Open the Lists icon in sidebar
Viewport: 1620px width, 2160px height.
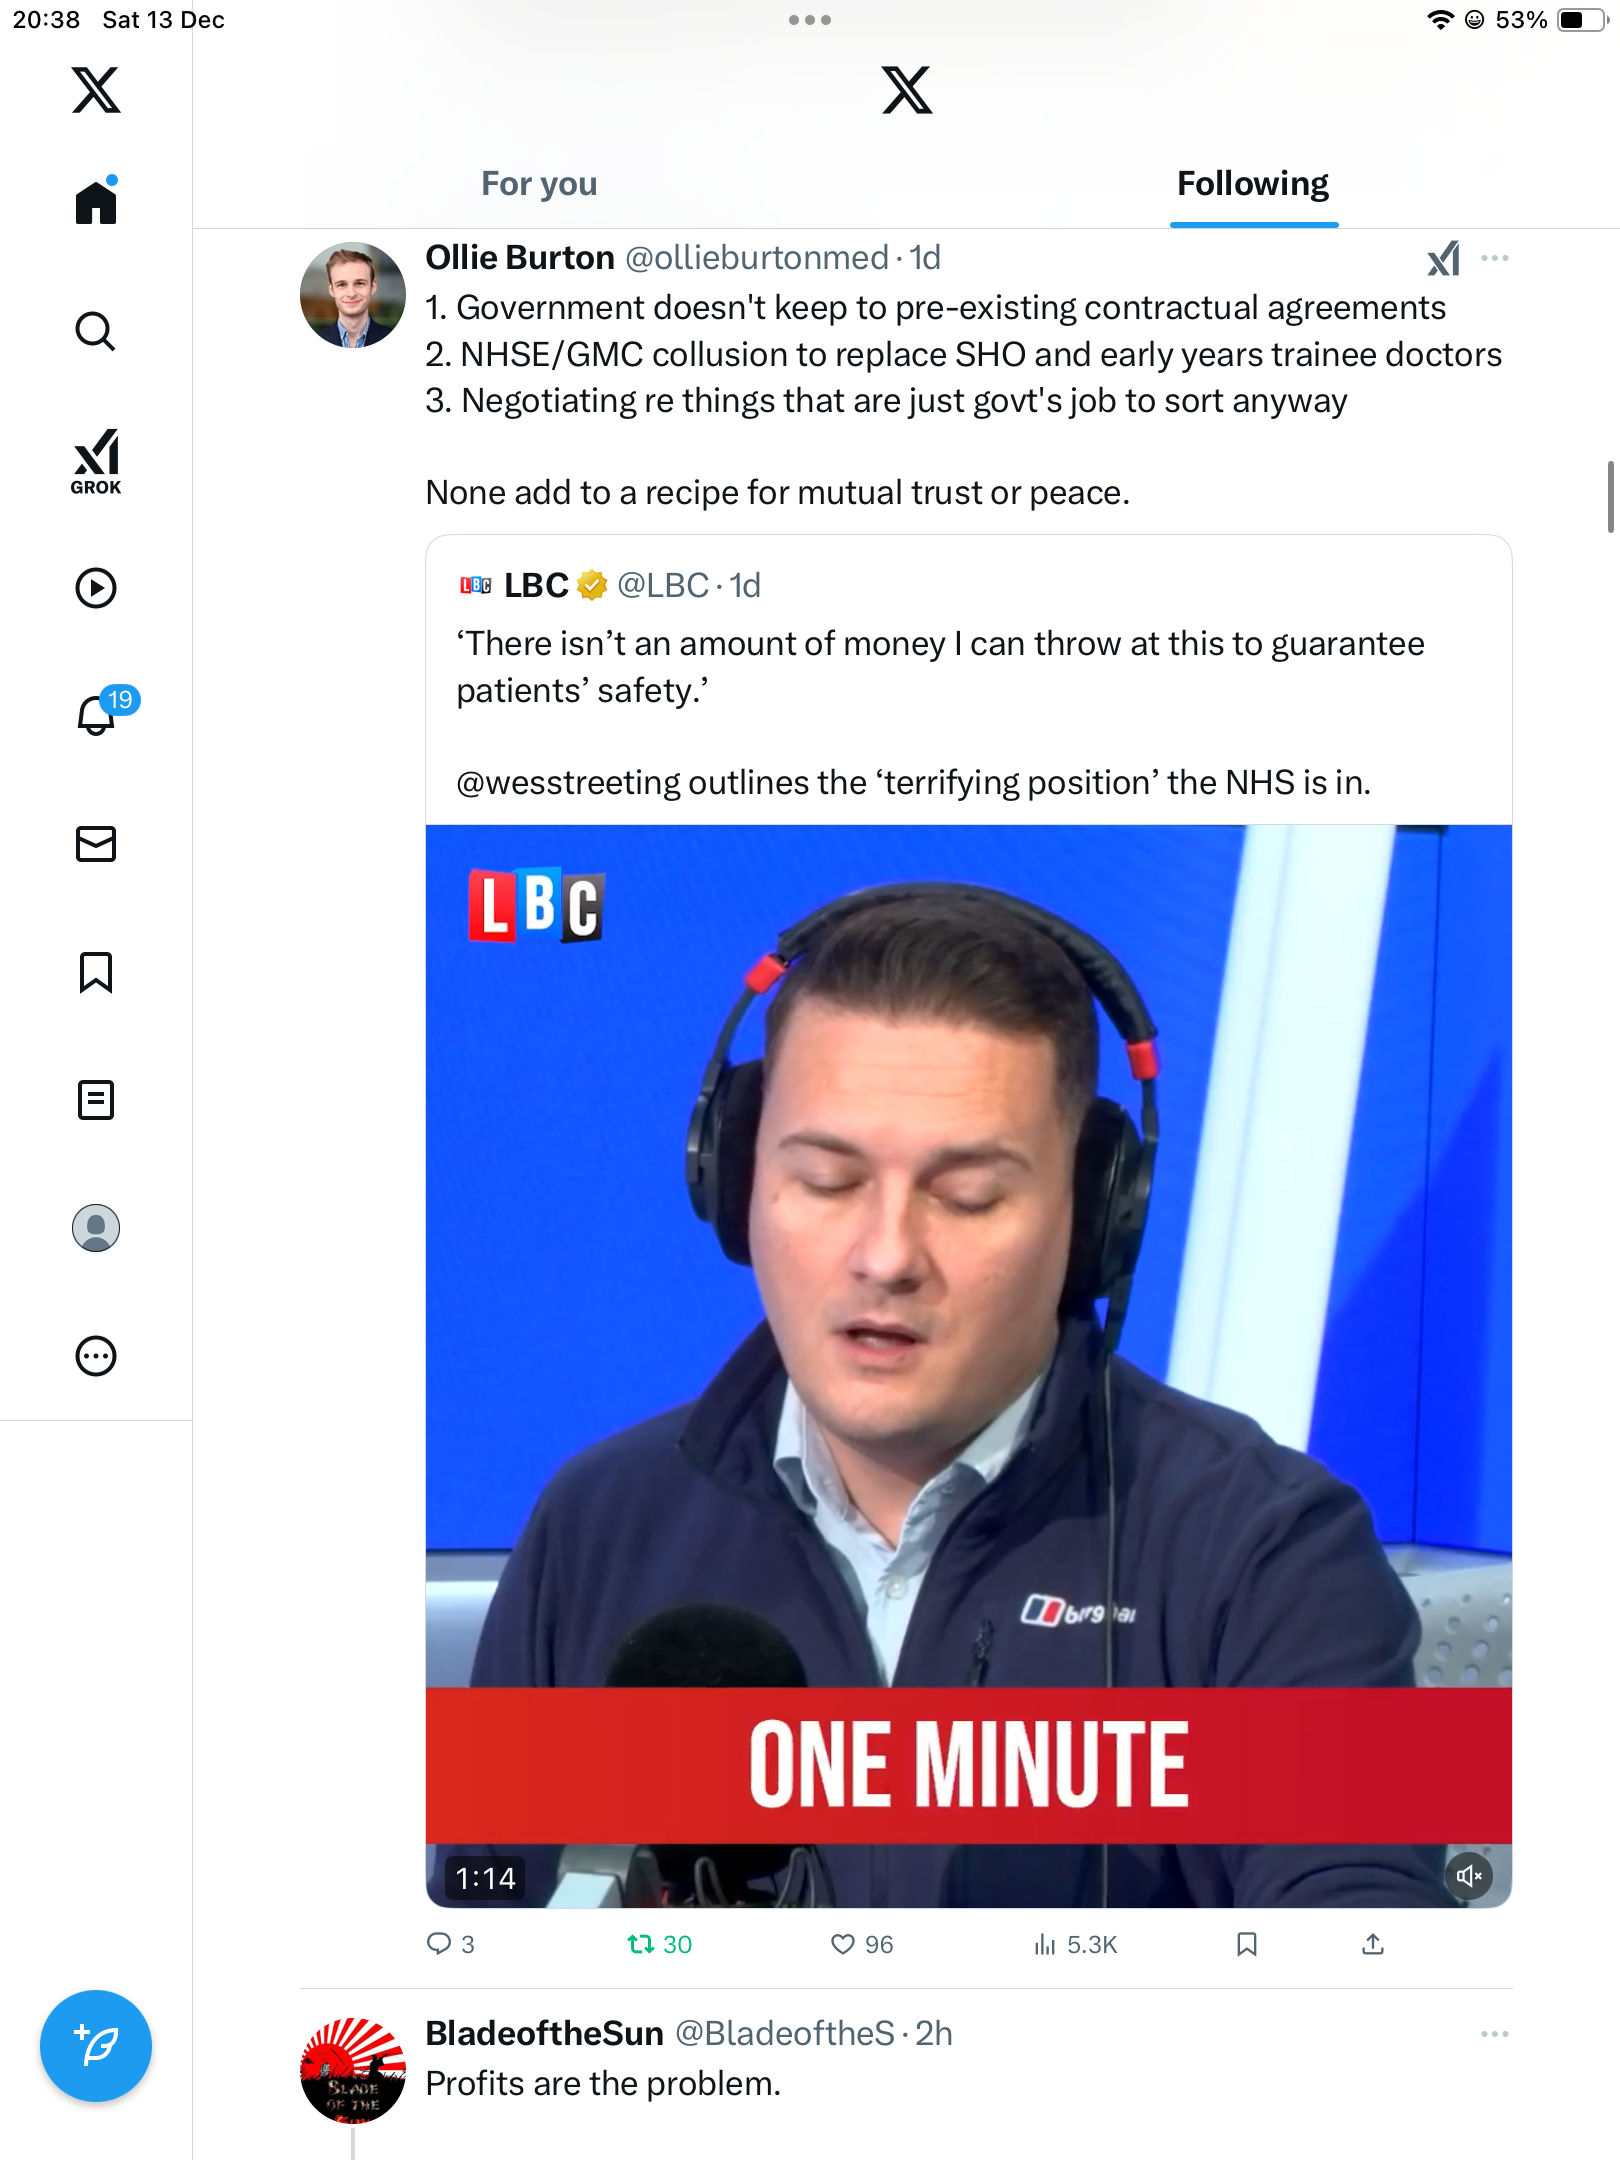(96, 1100)
